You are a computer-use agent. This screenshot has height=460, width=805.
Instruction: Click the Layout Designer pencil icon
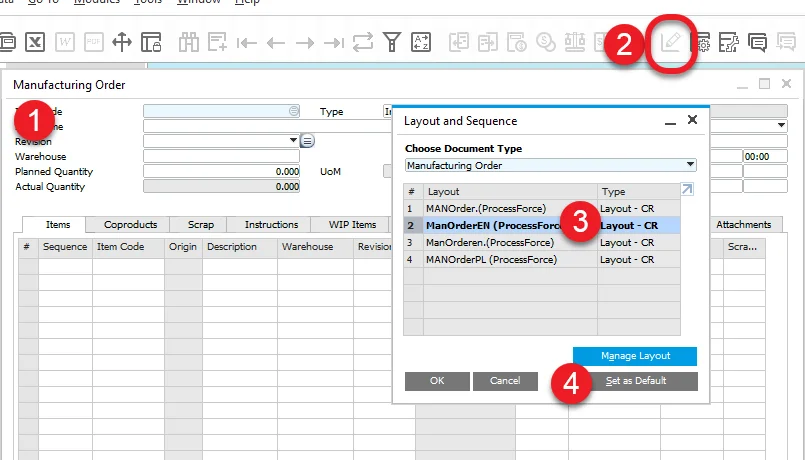[x=667, y=43]
